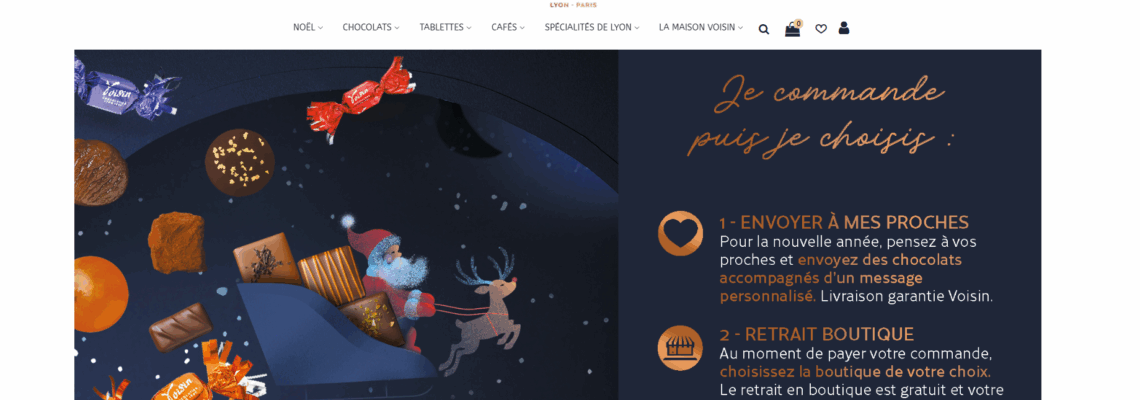This screenshot has height=400, width=1140.
Task: Click the cart item count badge
Action: pyautogui.click(x=798, y=23)
